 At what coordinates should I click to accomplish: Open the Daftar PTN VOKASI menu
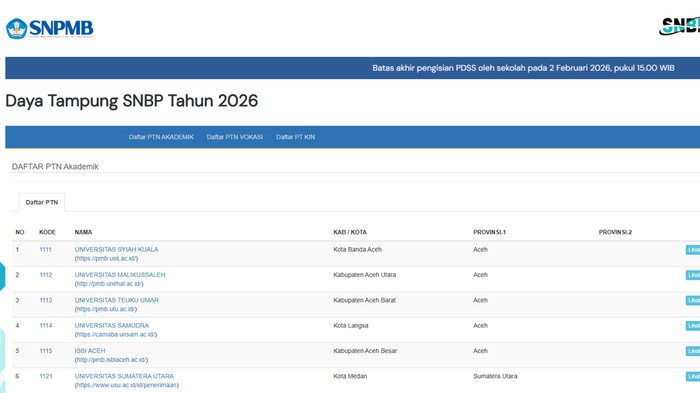click(235, 137)
